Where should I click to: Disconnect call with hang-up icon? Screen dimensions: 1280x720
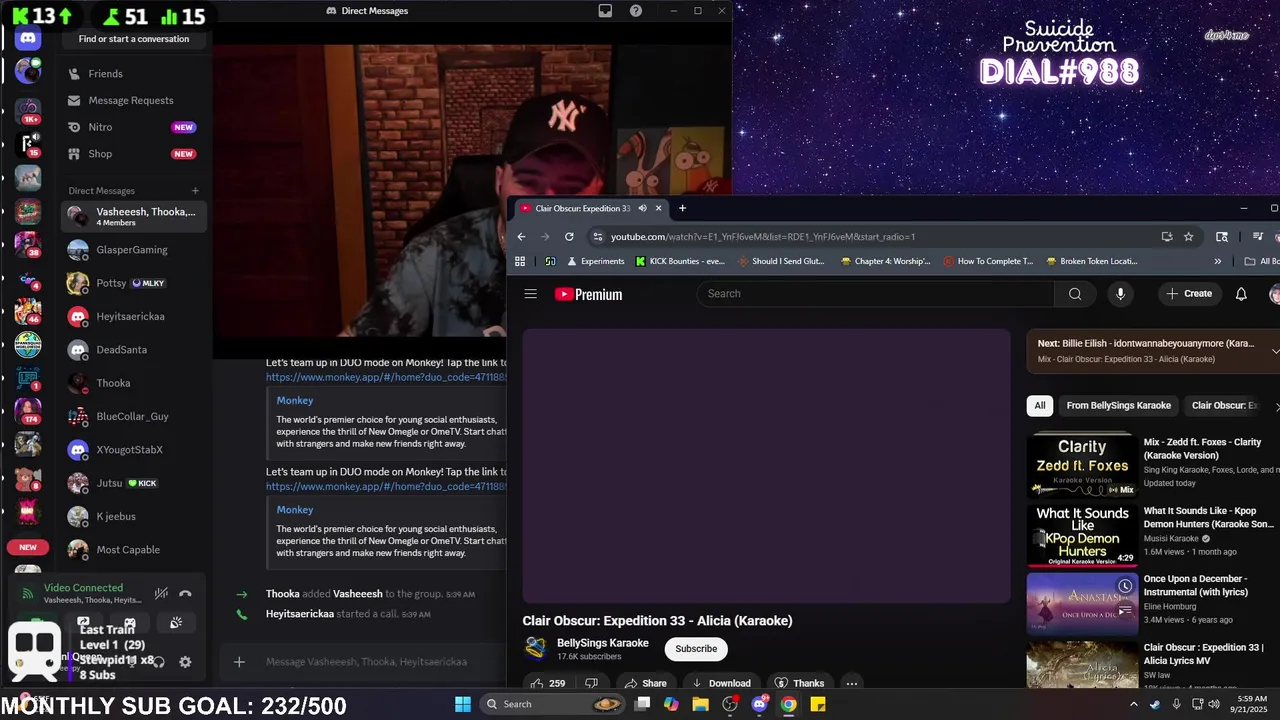pos(185,593)
